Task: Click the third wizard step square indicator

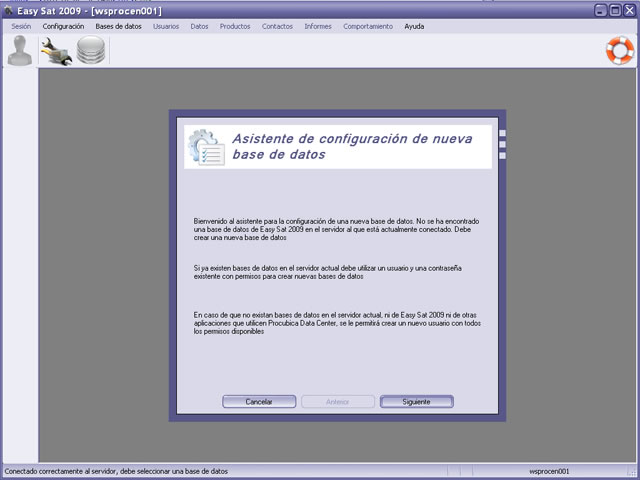Action: point(502,156)
